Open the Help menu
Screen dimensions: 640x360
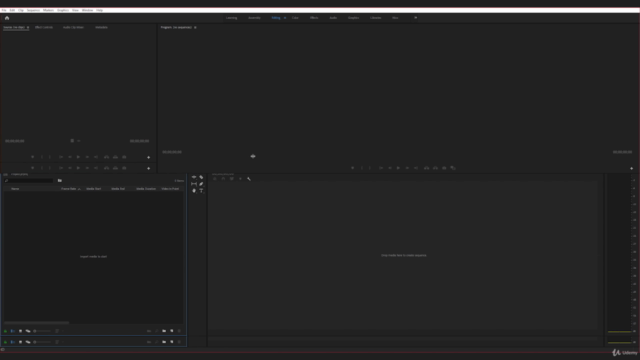pyautogui.click(x=100, y=10)
